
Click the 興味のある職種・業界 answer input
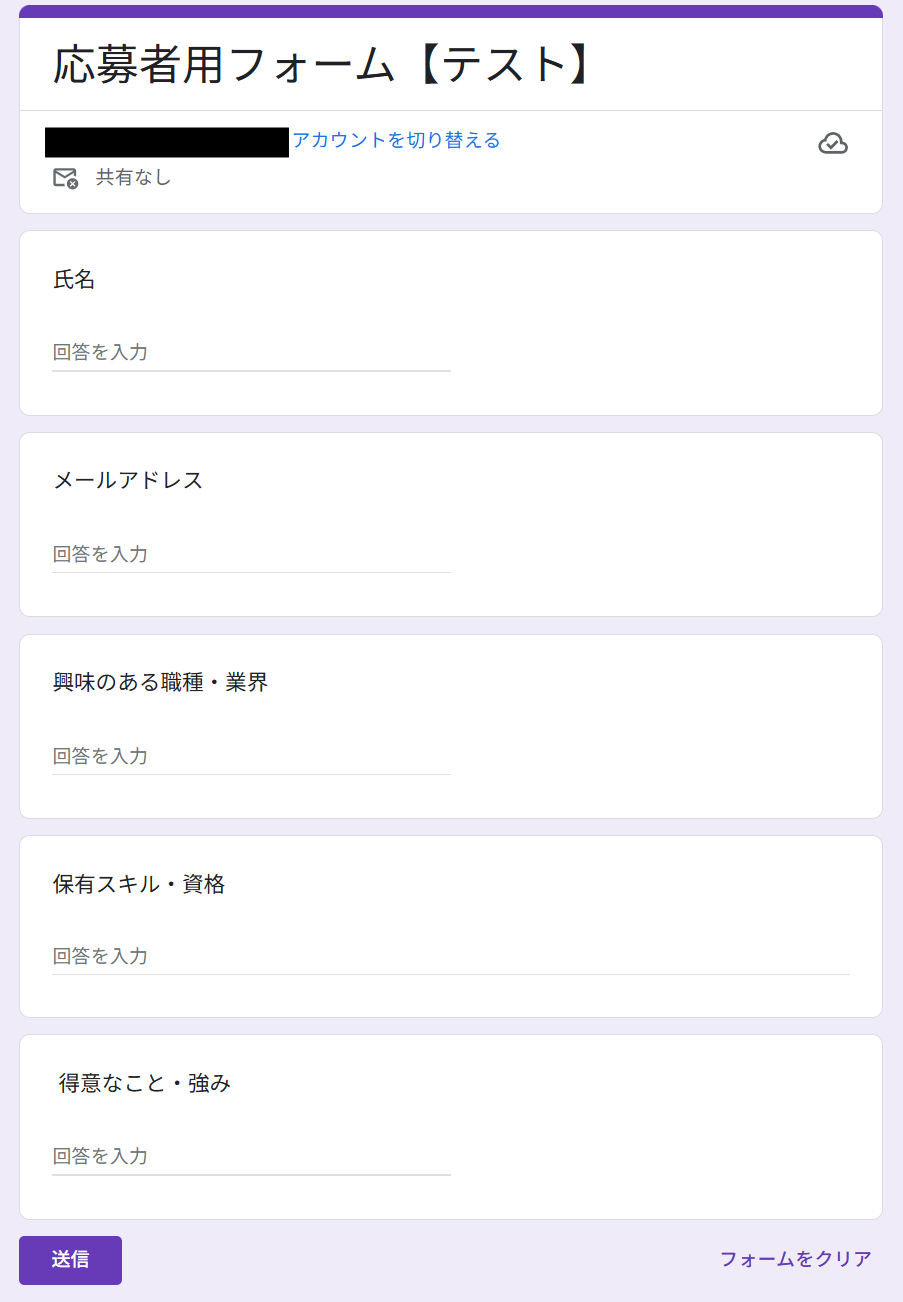pyautogui.click(x=251, y=756)
